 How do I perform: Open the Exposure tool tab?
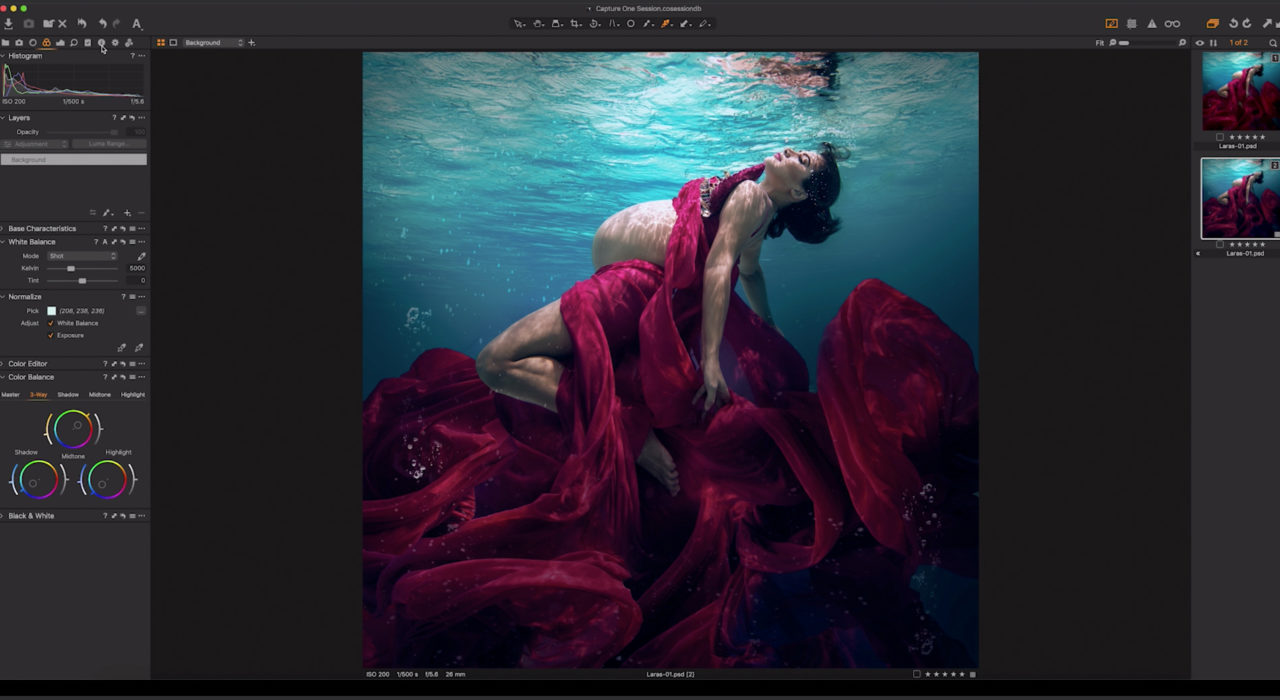[60, 43]
